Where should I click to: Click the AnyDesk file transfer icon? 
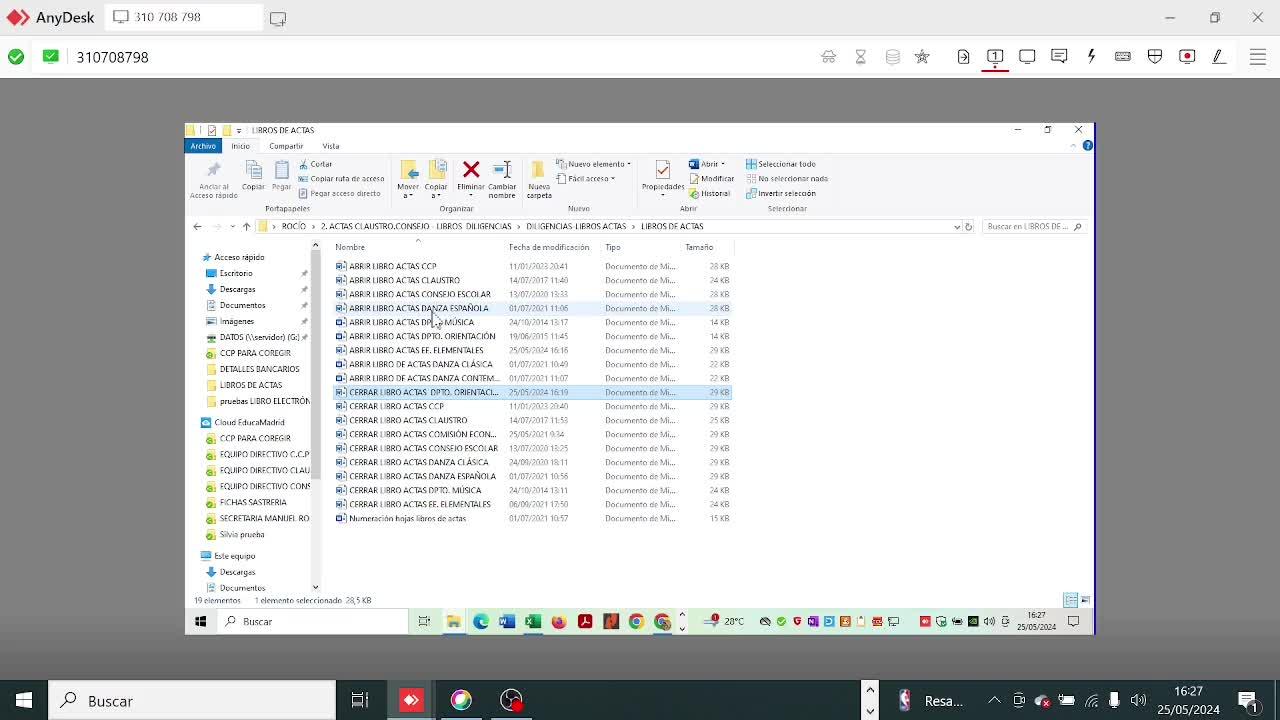tap(963, 57)
